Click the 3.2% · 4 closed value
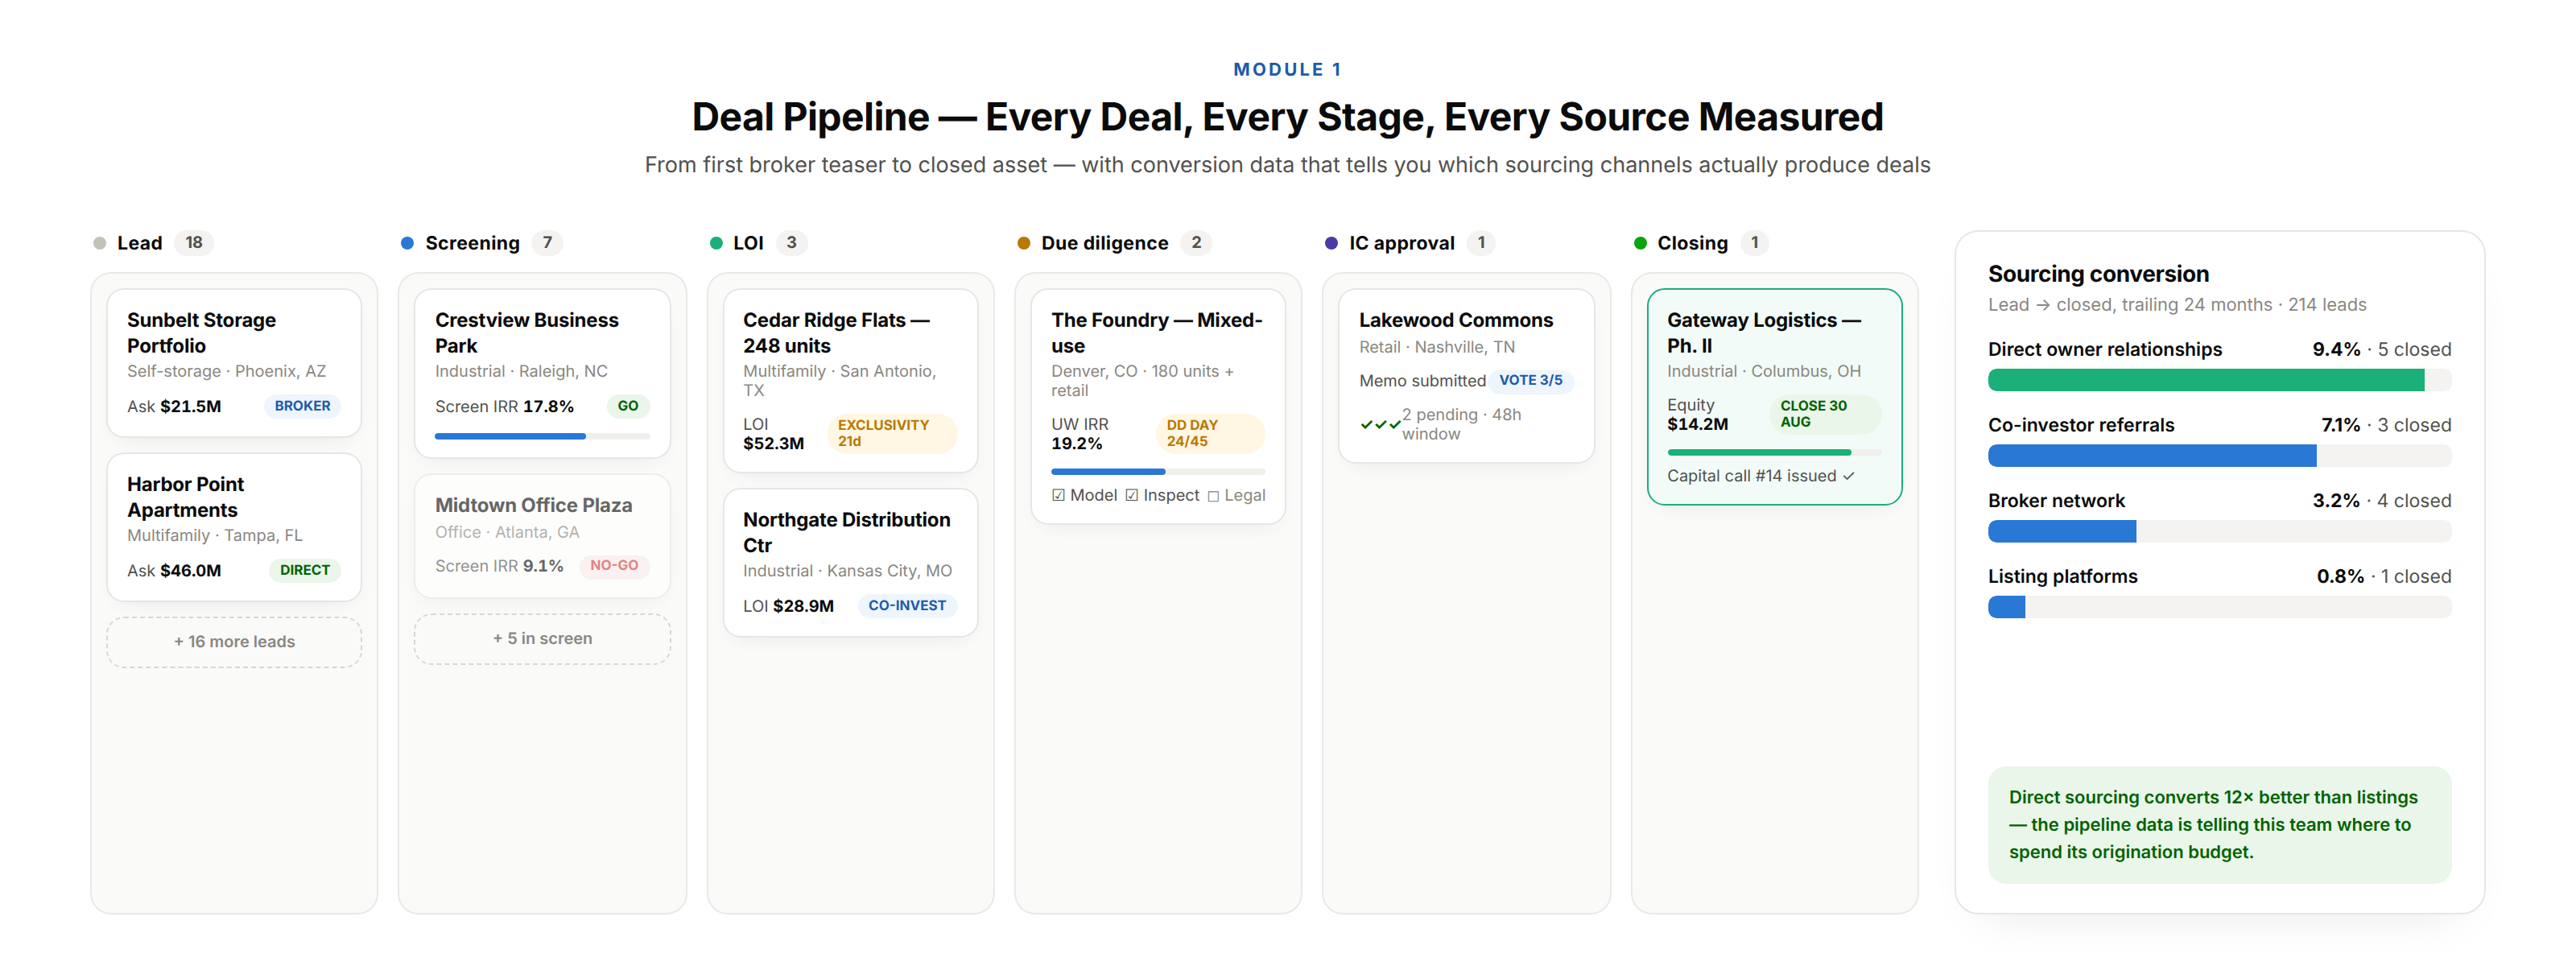 pos(2381,501)
